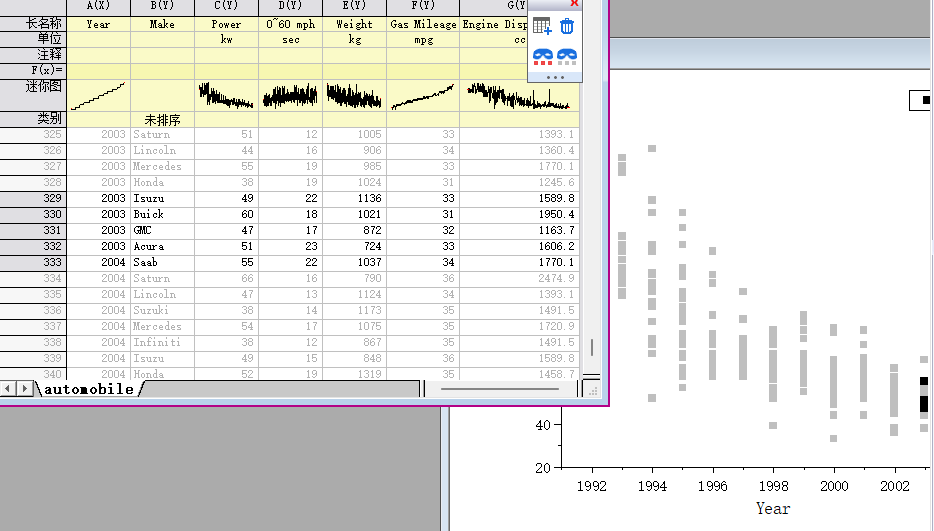The image size is (934, 531).
Task: Click the mask icon with red dots
Action: click(x=542, y=57)
